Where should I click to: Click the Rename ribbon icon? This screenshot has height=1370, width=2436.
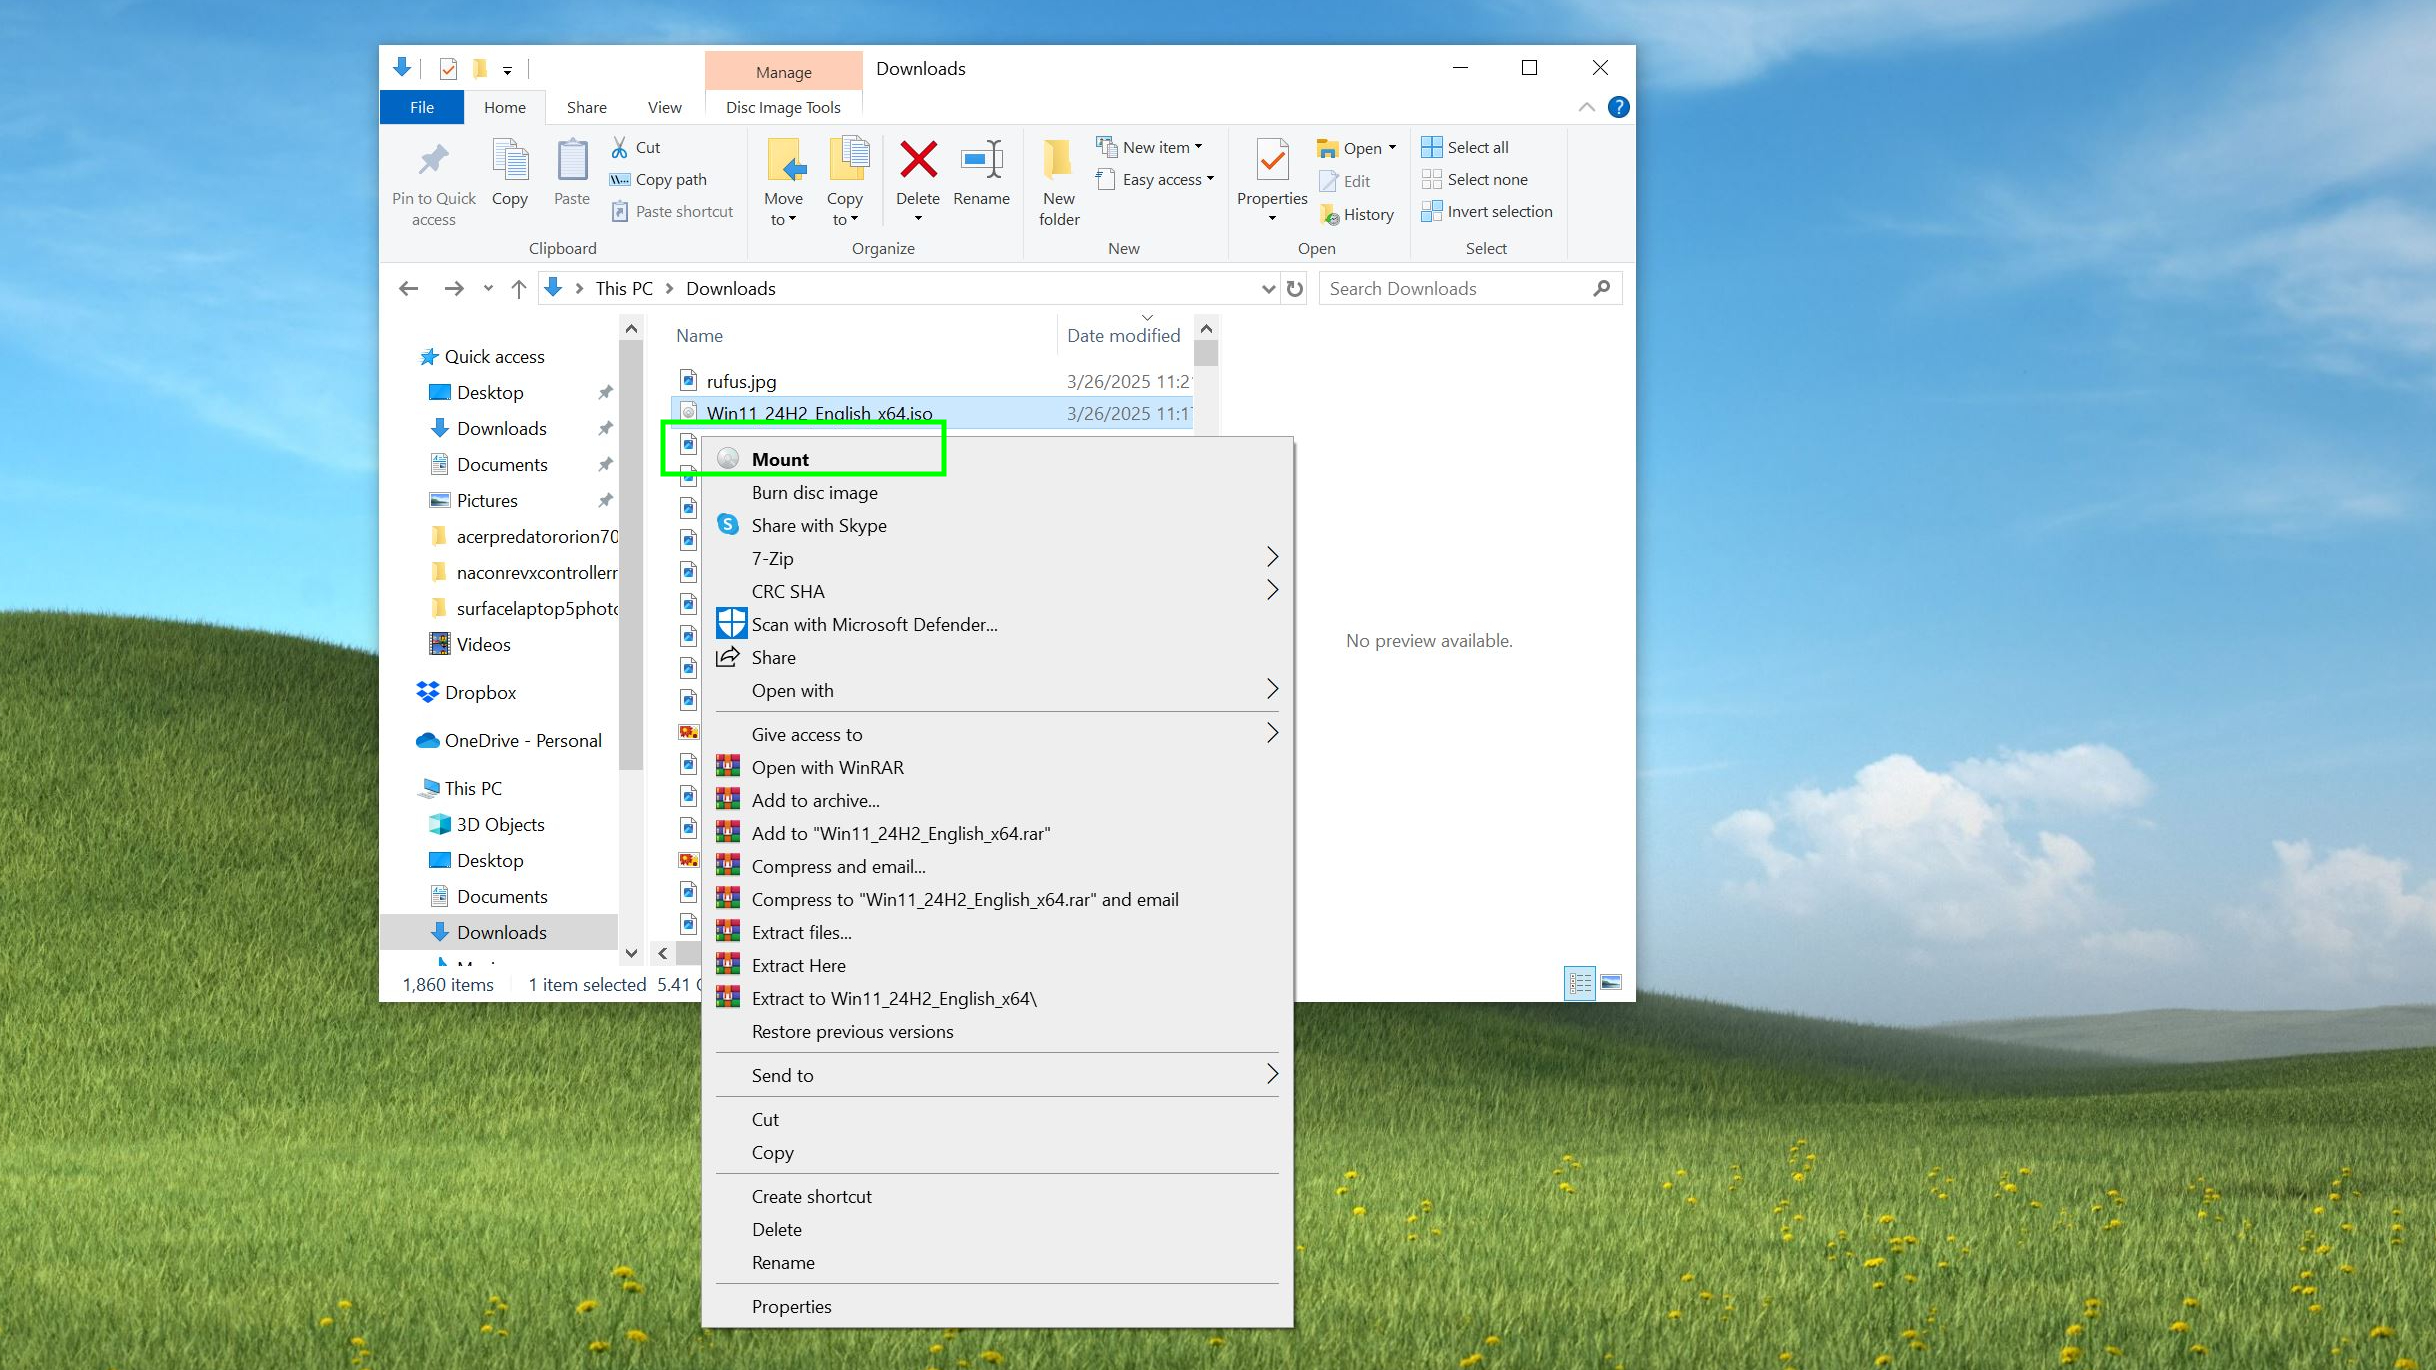[x=981, y=160]
